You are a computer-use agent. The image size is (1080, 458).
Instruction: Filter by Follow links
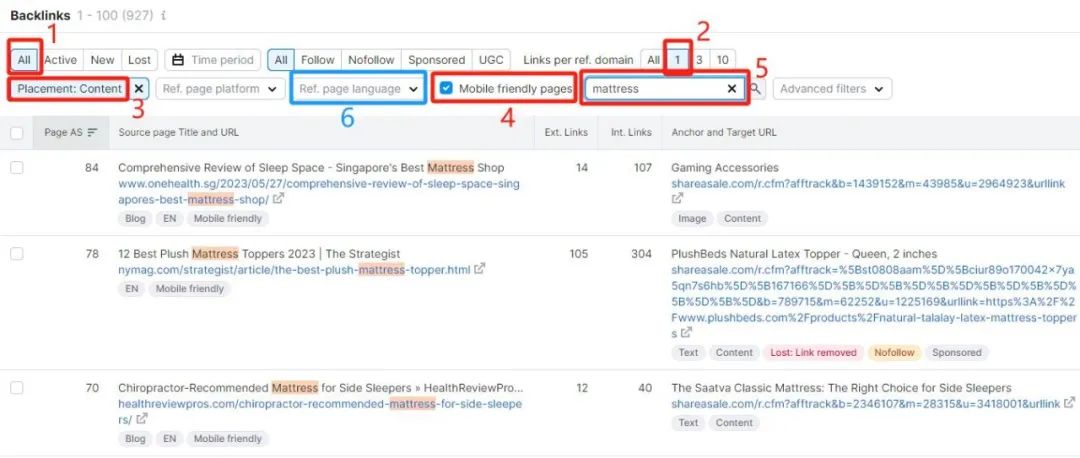318,60
